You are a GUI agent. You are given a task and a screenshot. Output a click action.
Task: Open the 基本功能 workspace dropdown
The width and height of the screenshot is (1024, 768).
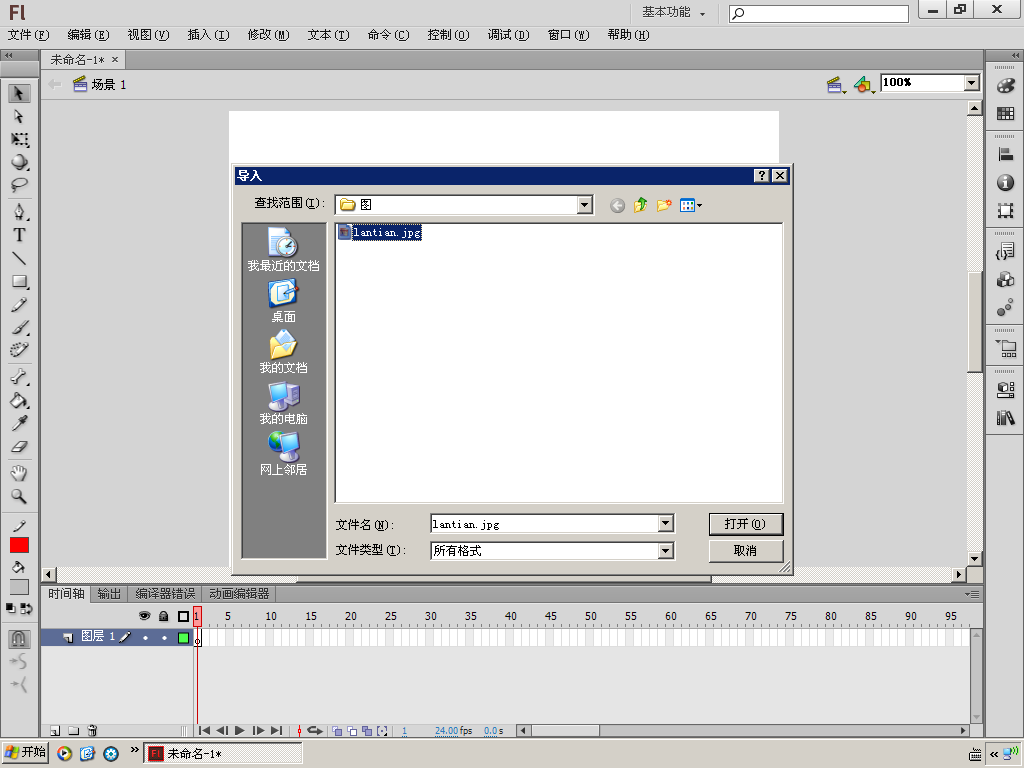tap(674, 12)
